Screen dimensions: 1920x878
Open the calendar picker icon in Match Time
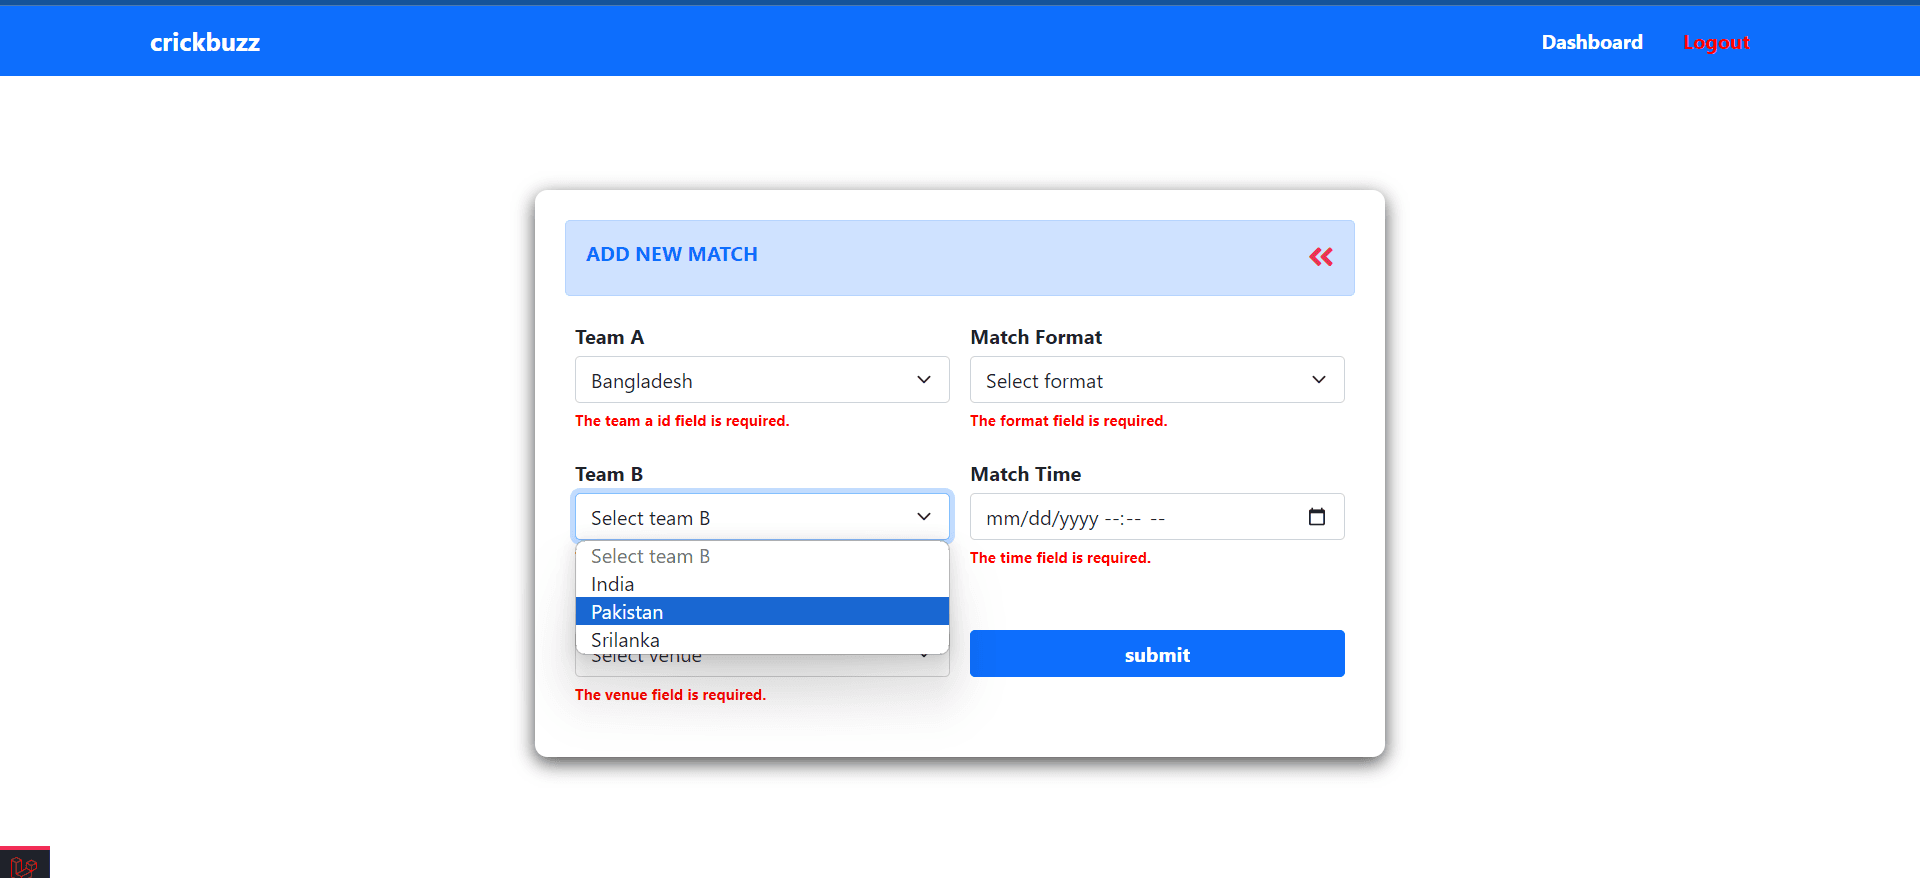[1317, 517]
